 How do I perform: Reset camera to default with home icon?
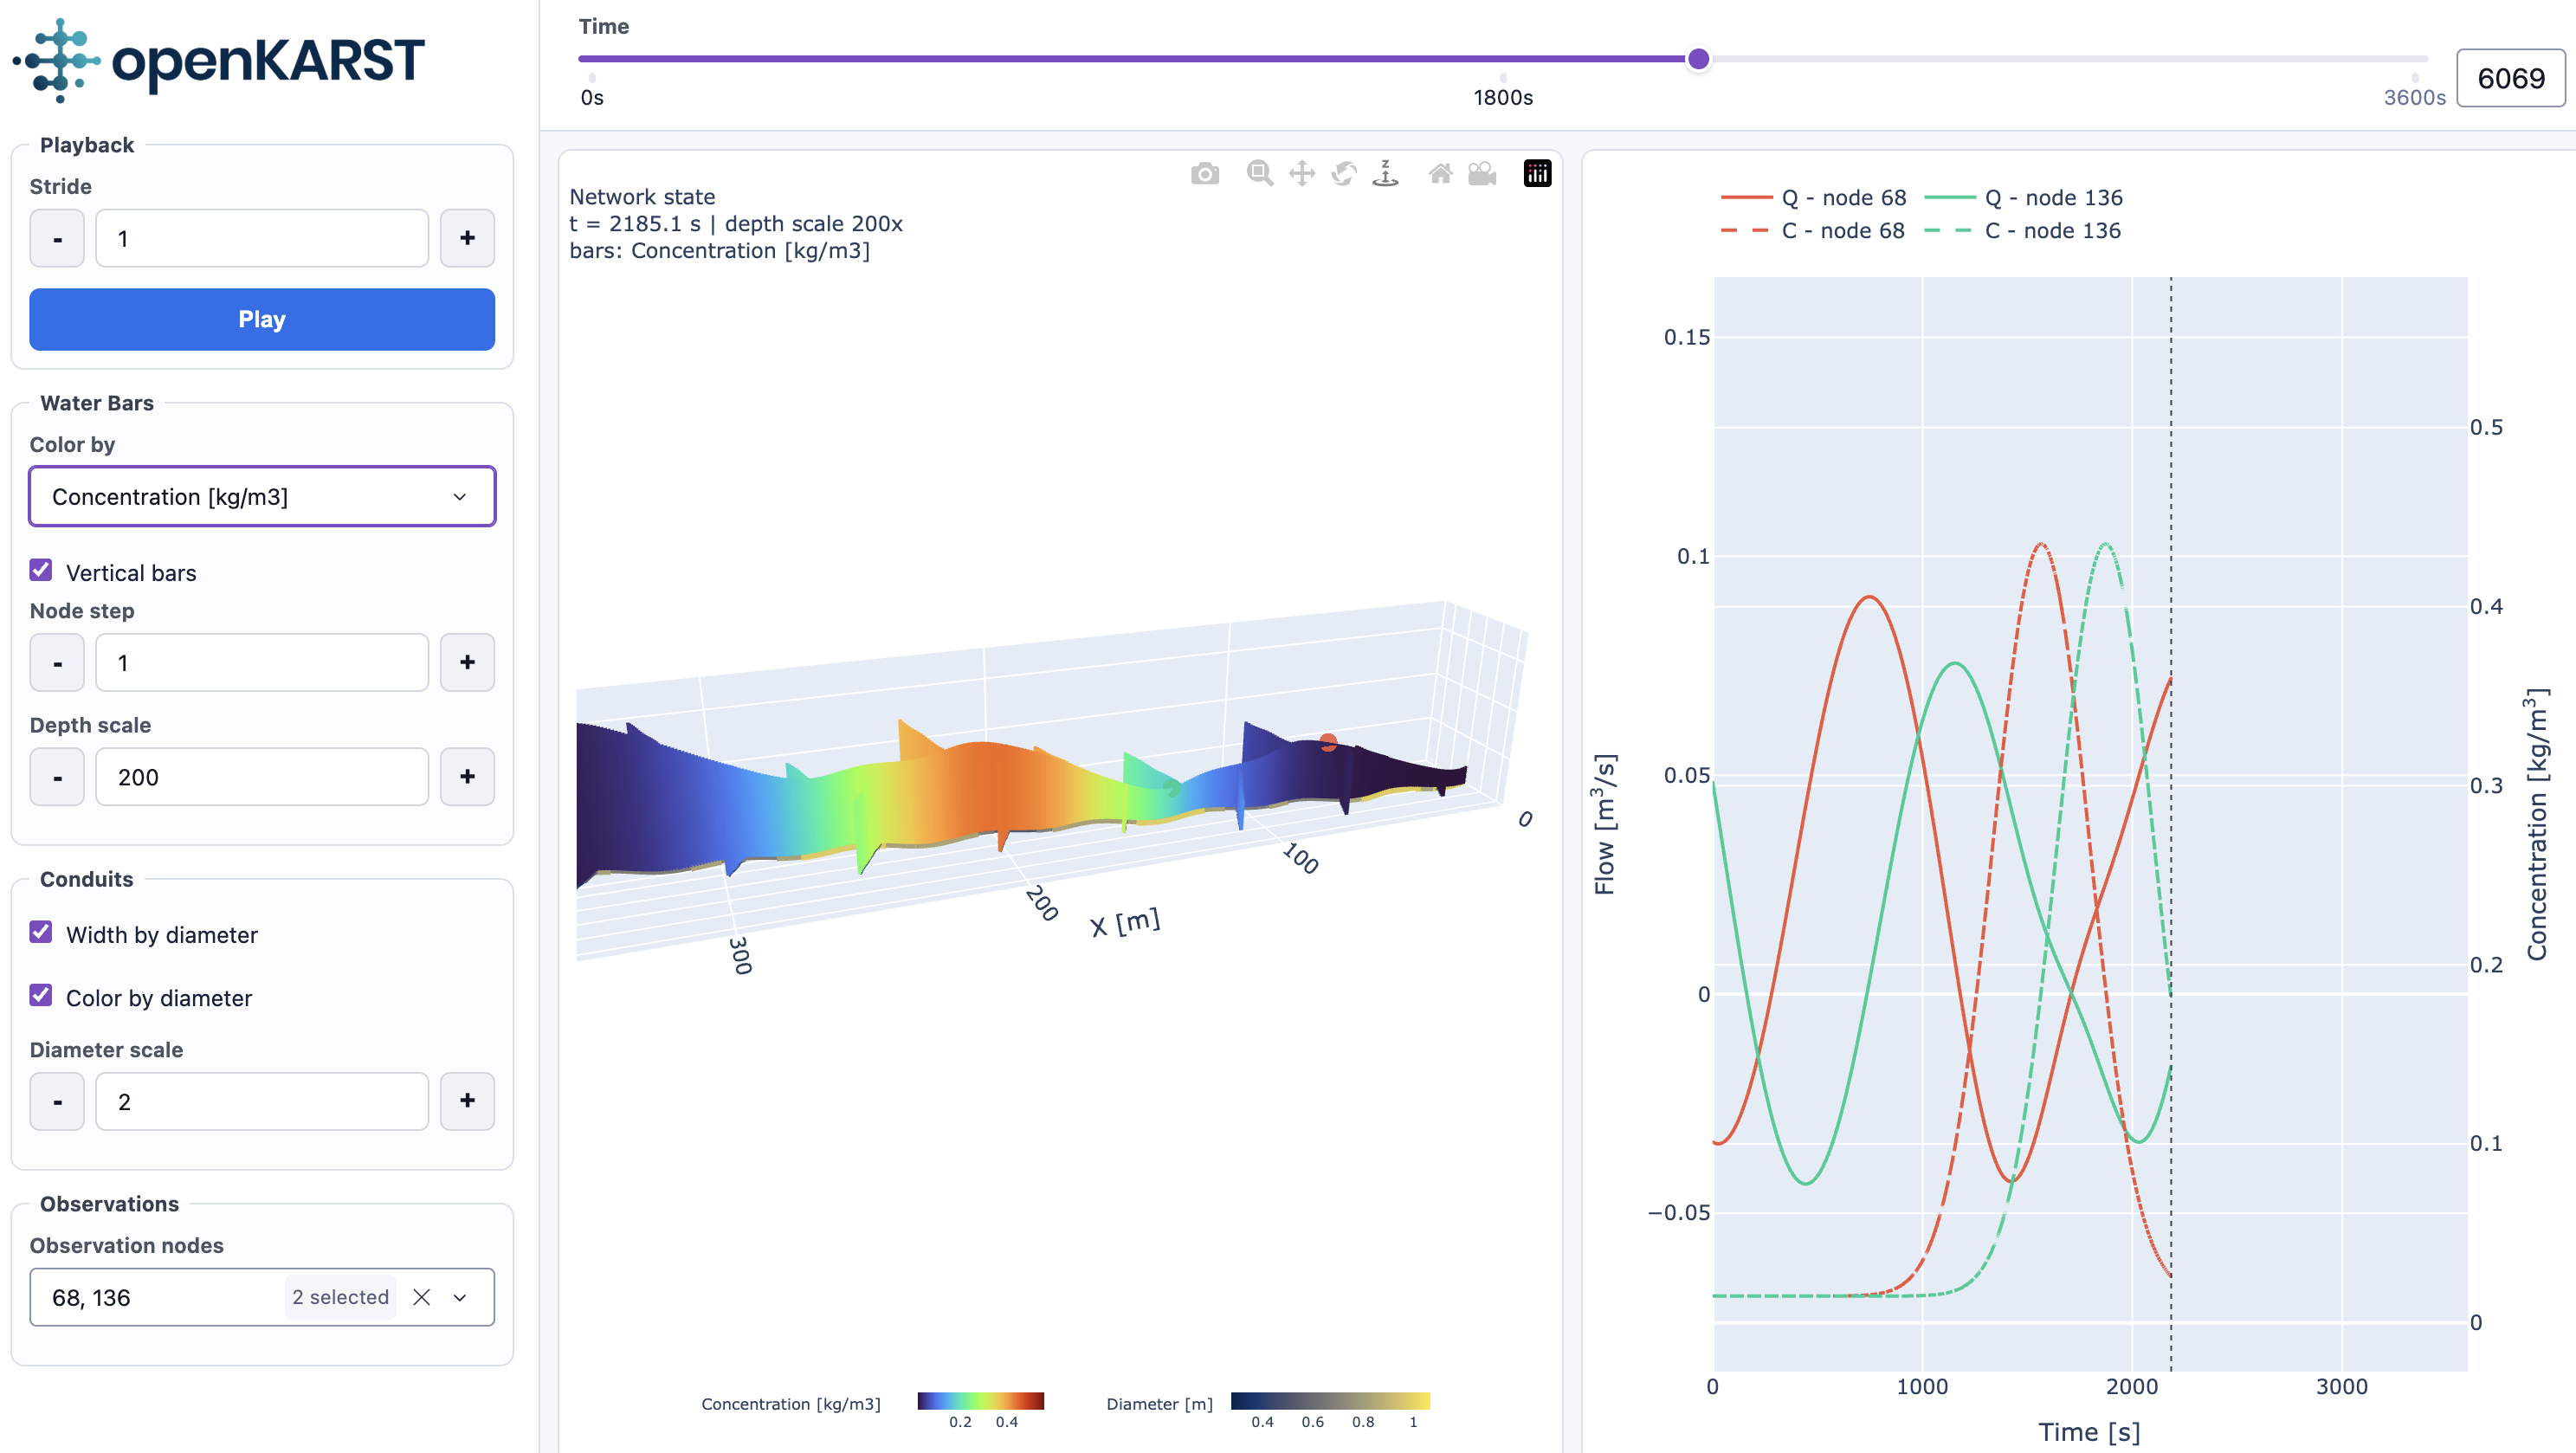click(1440, 174)
